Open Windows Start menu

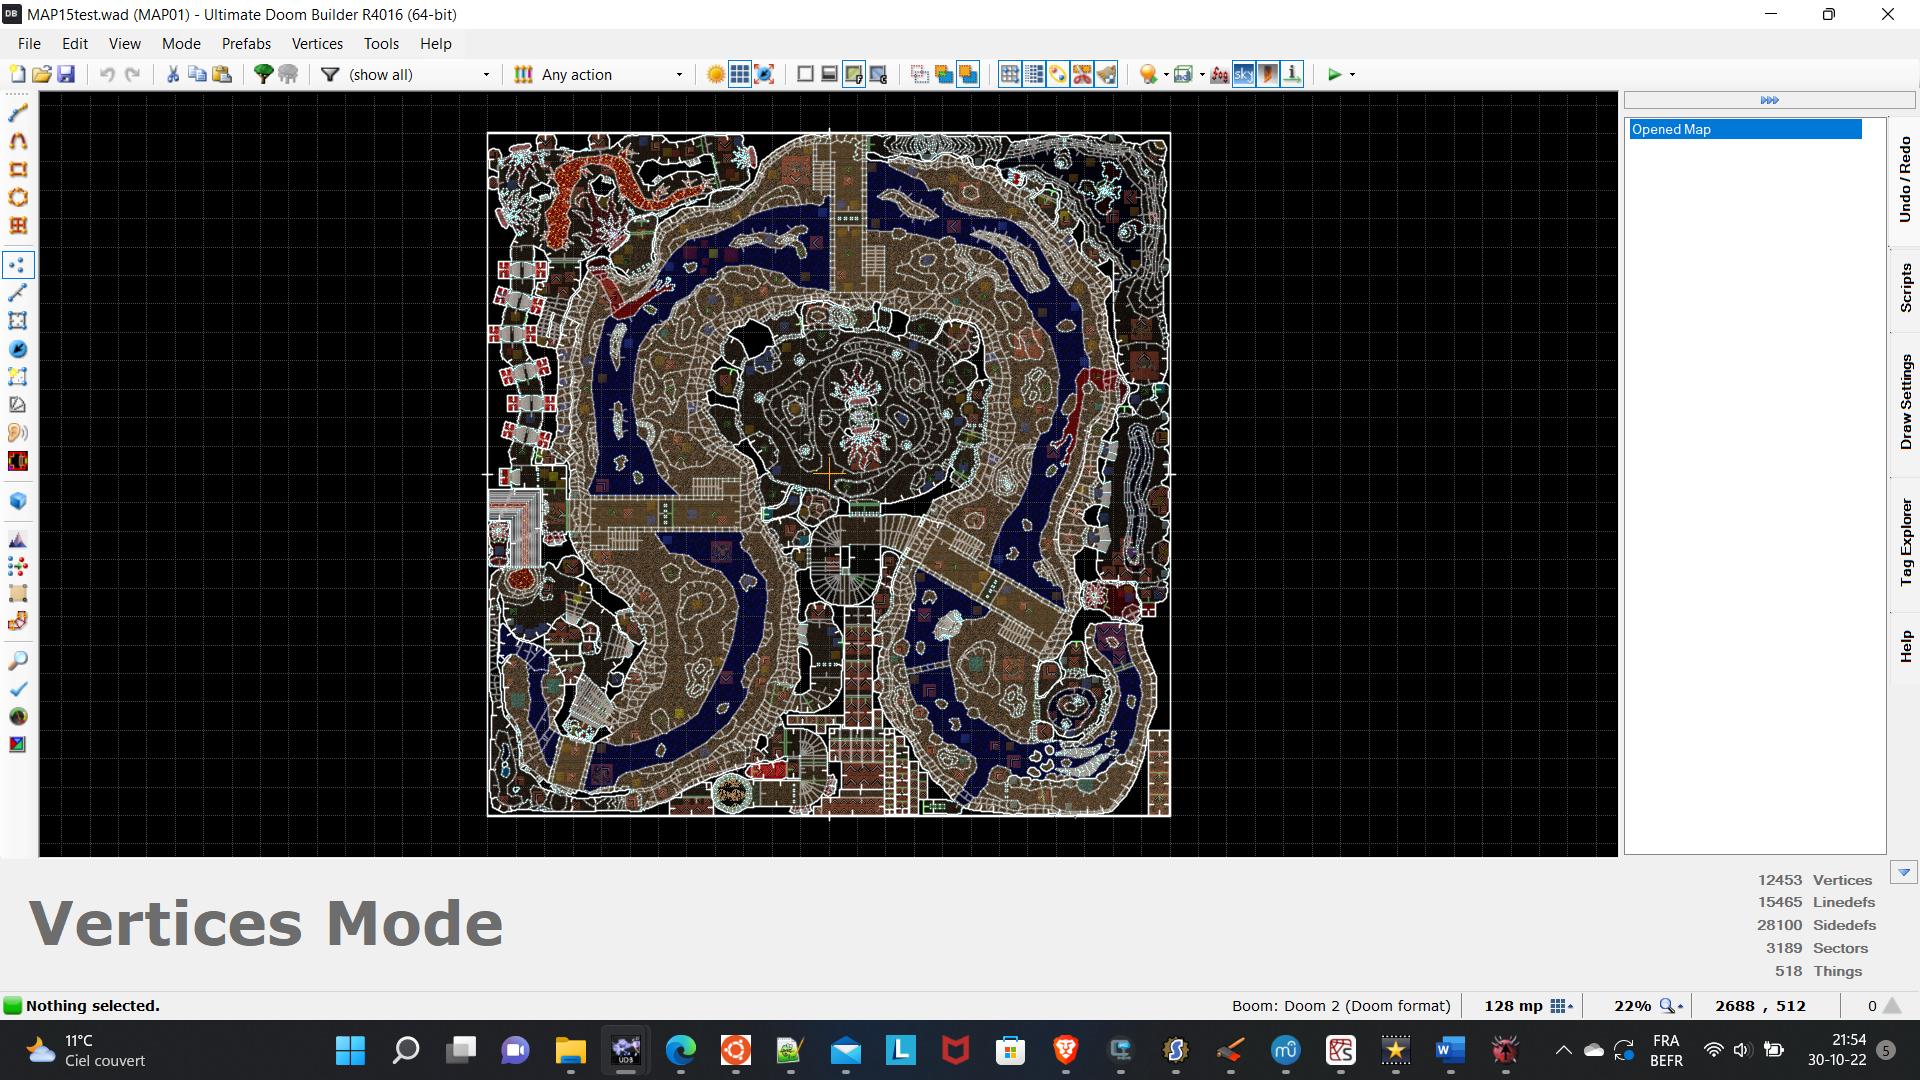click(350, 1050)
